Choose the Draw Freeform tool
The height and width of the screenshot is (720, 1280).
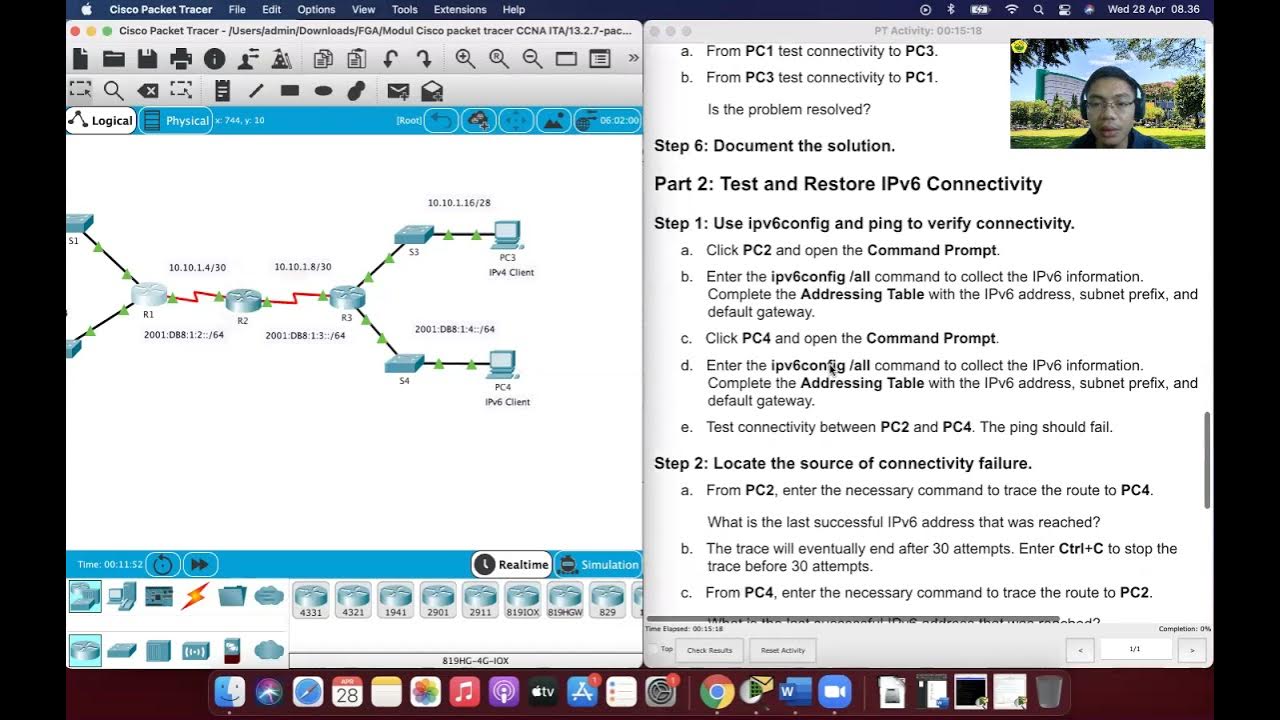pyautogui.click(x=356, y=90)
